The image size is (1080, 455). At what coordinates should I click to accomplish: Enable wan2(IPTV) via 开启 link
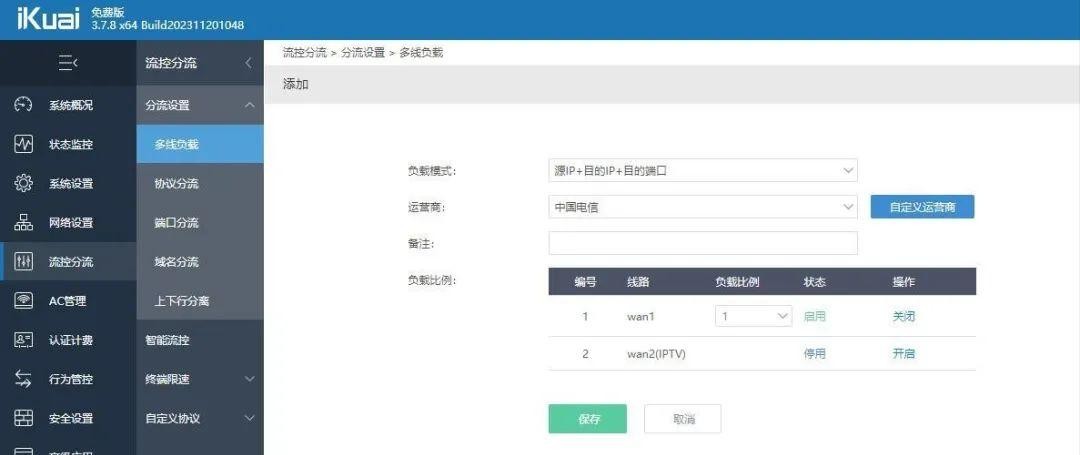tap(903, 354)
